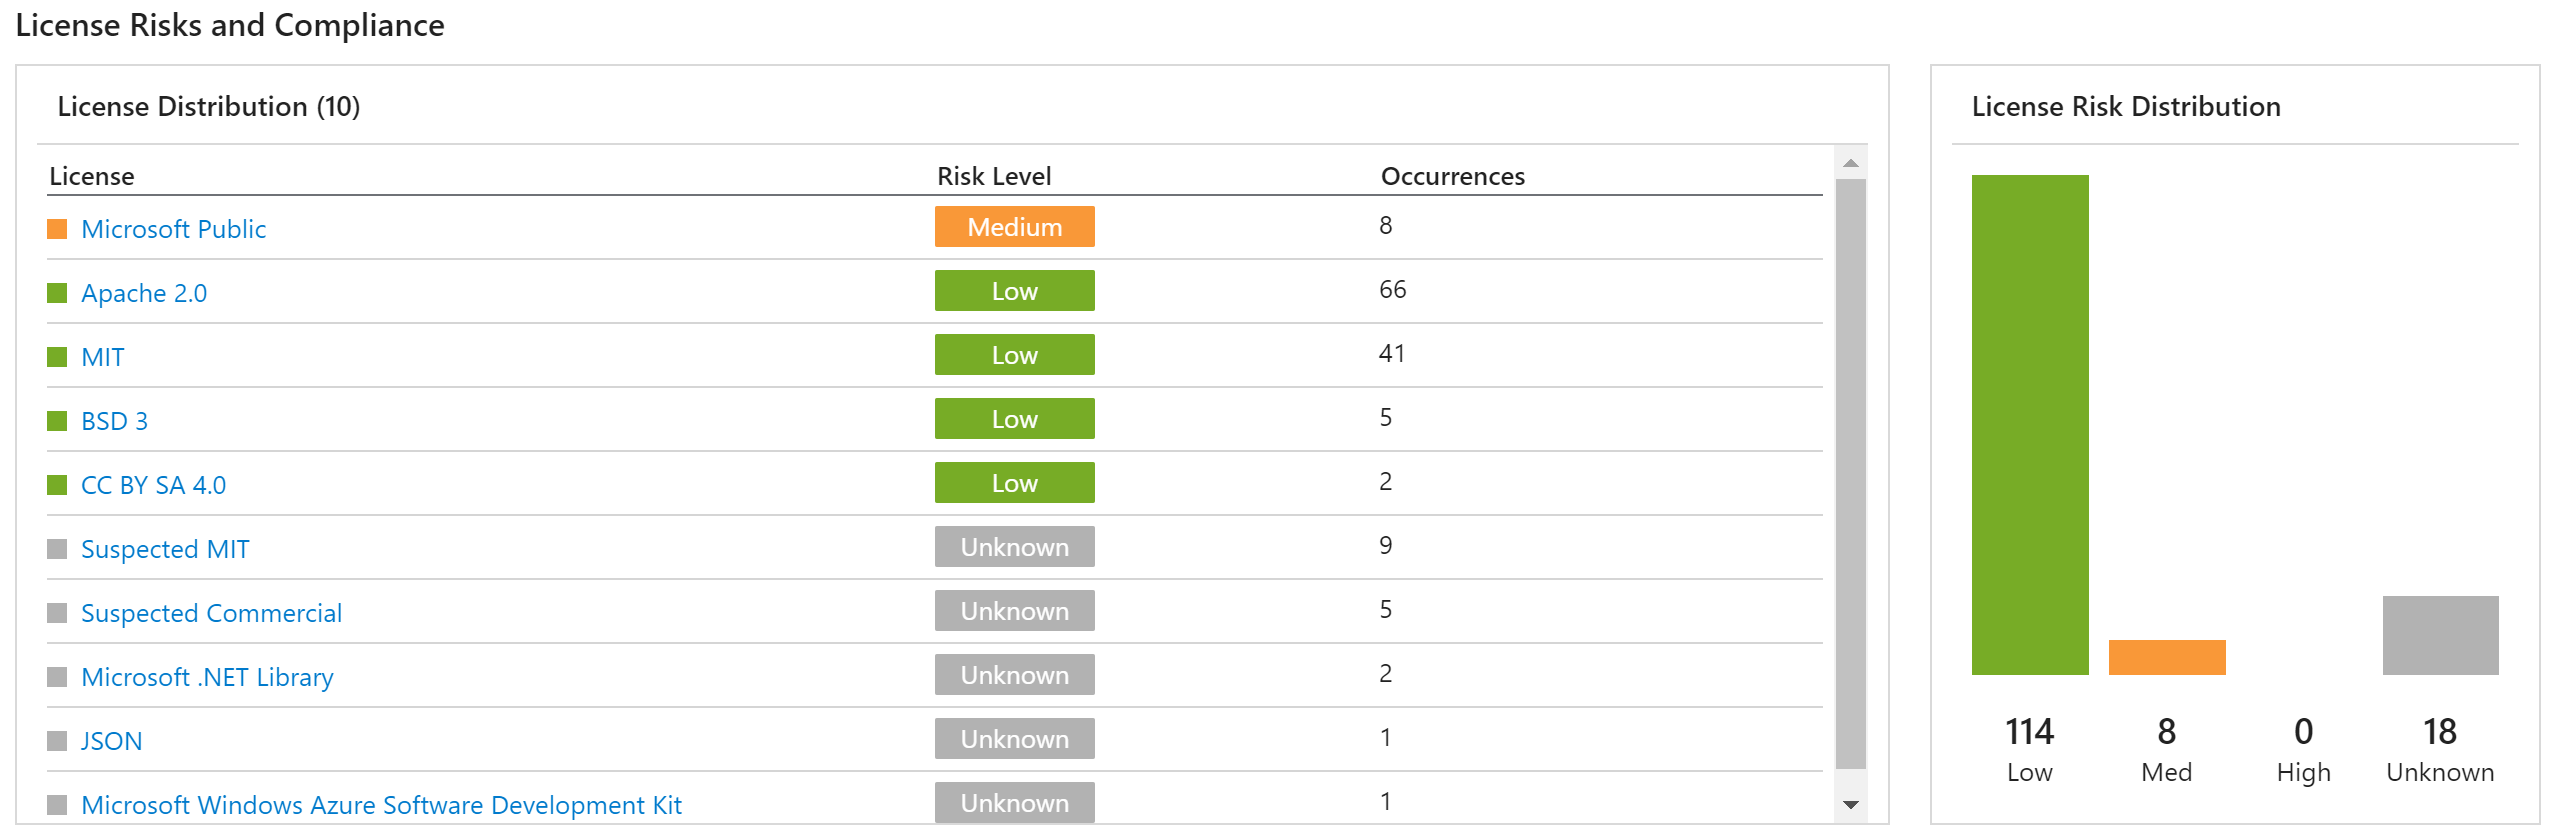
Task: Click the gray swatch beside JSON
Action: [57, 741]
